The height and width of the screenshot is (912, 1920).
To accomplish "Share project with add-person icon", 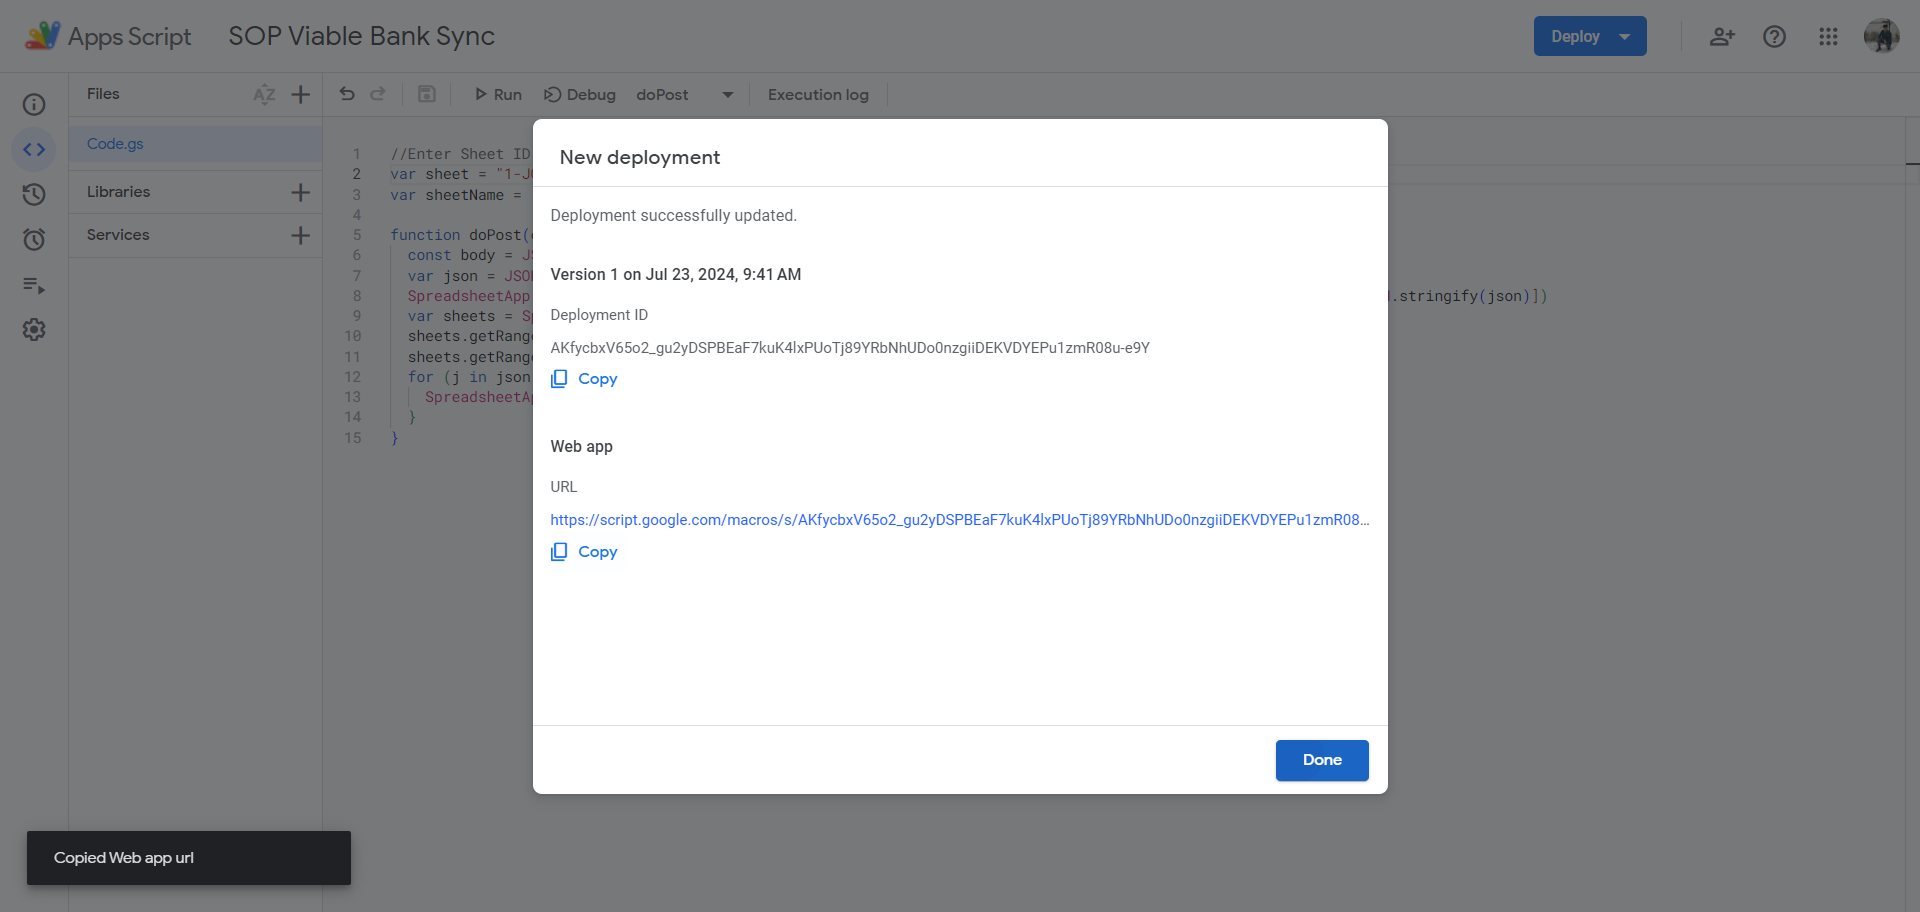I will [x=1721, y=36].
